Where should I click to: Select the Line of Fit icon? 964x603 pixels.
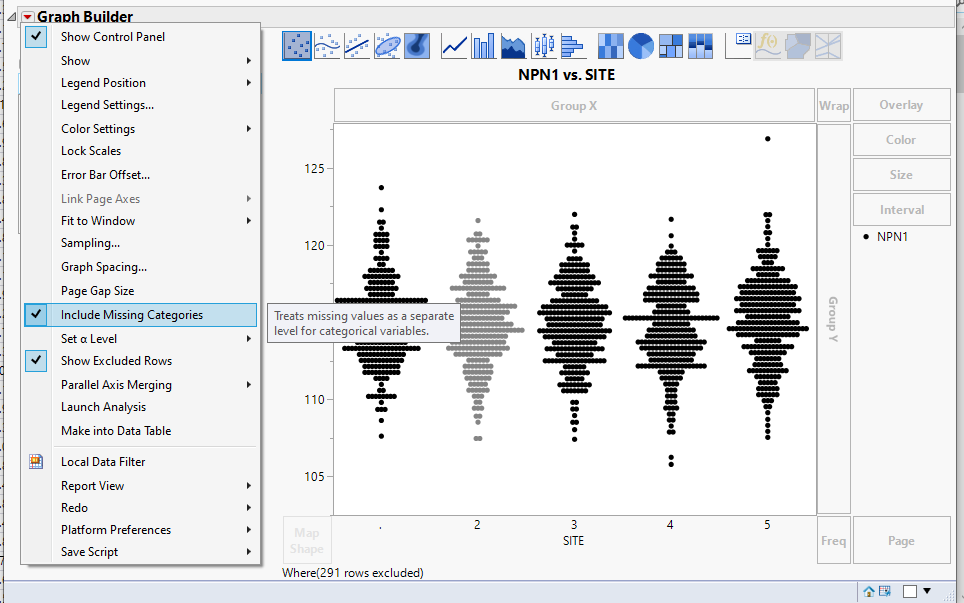pyautogui.click(x=357, y=46)
